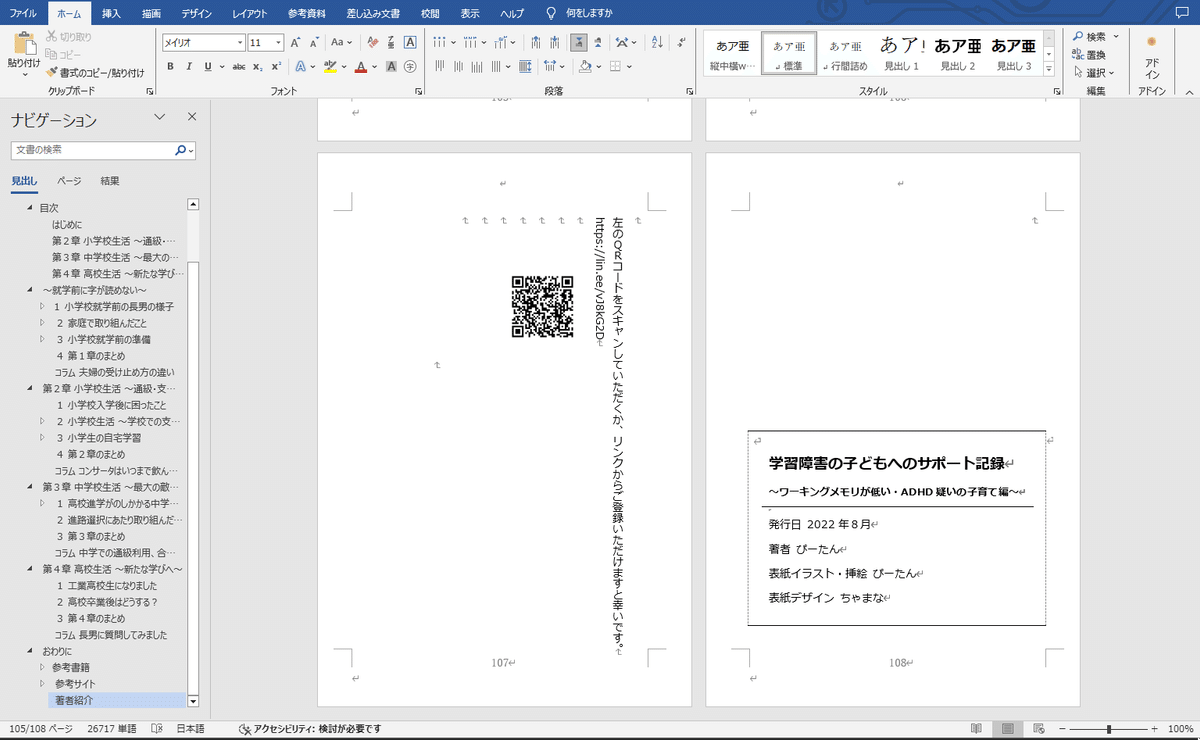Click the increase indent icon

(557, 43)
